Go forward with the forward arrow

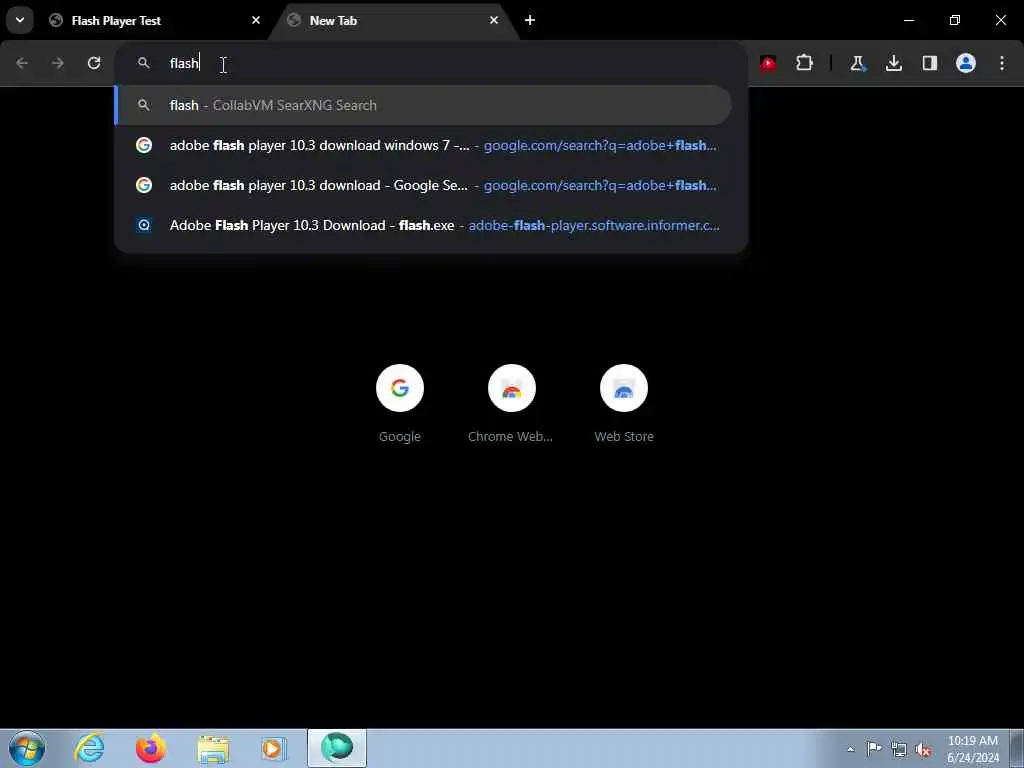click(x=58, y=63)
